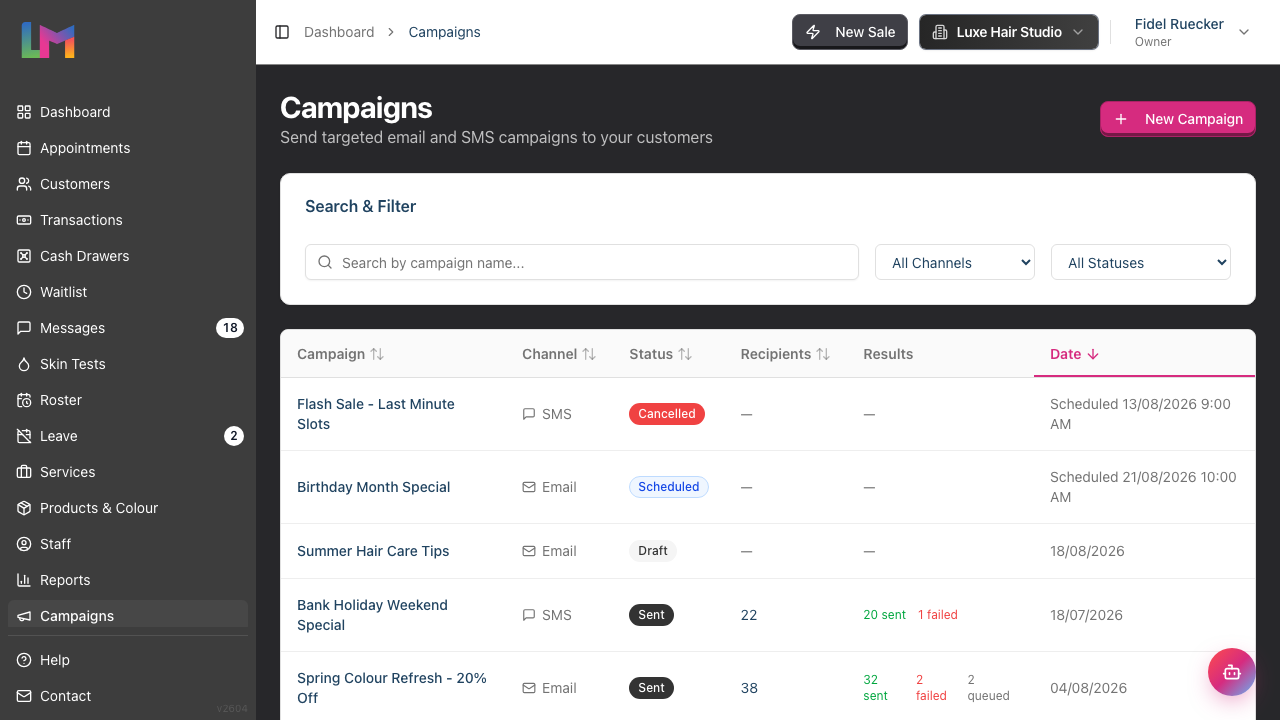Click the Dashboard grid icon in sidebar

click(x=24, y=112)
